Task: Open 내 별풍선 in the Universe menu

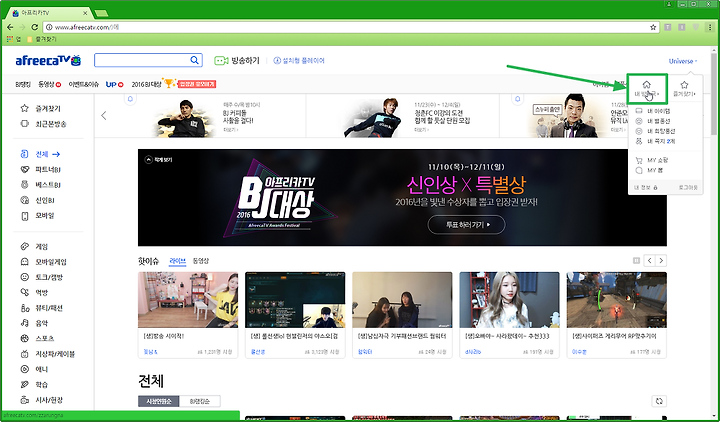Action: pos(658,121)
